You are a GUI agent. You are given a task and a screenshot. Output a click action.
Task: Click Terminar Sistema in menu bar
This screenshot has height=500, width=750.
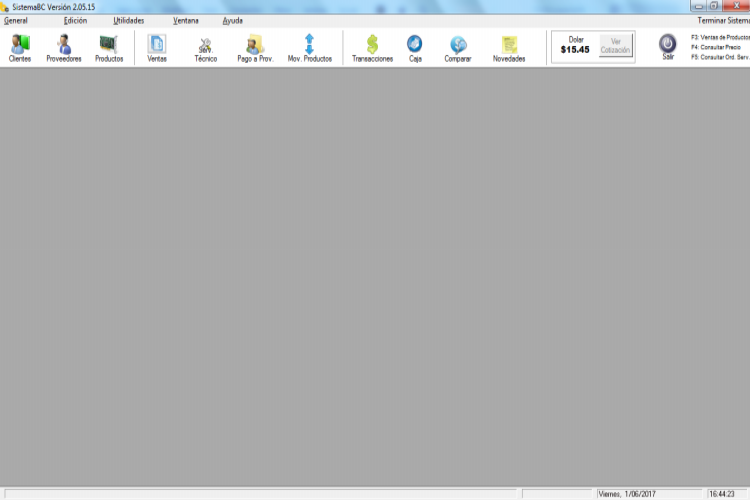tap(723, 20)
